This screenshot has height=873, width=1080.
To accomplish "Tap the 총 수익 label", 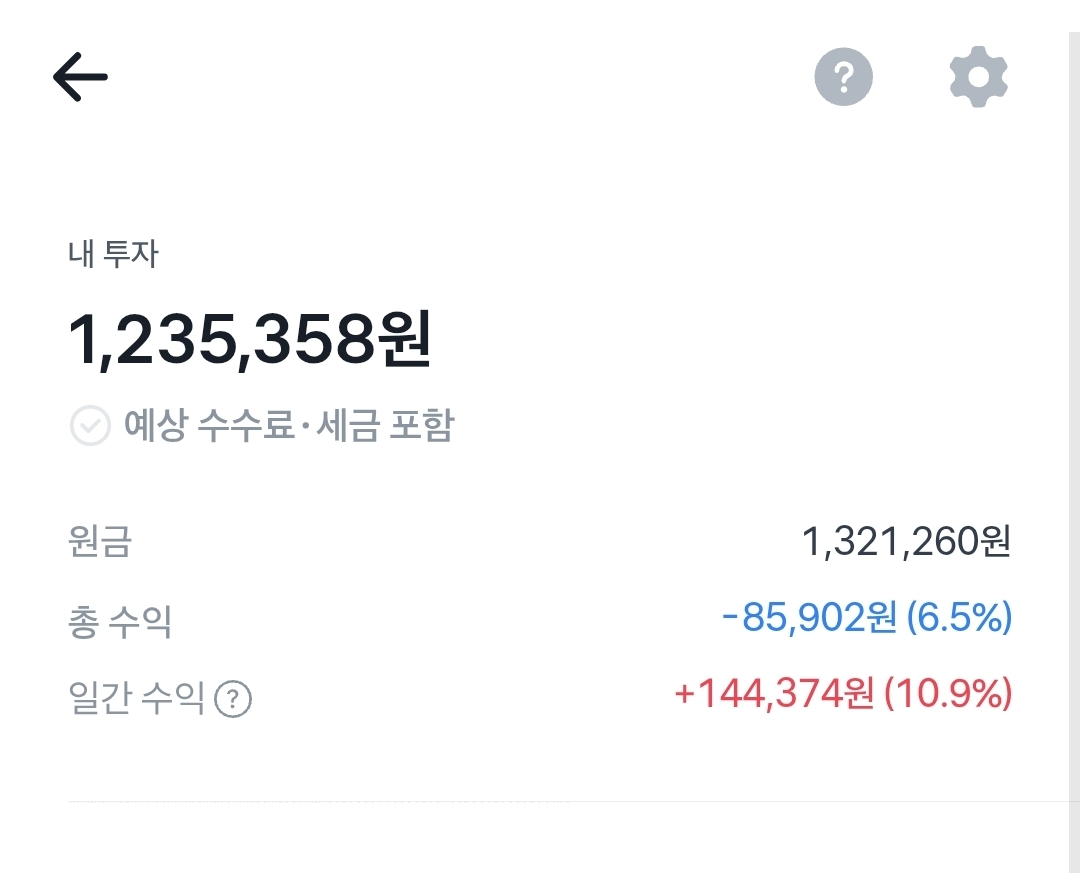I will point(119,620).
